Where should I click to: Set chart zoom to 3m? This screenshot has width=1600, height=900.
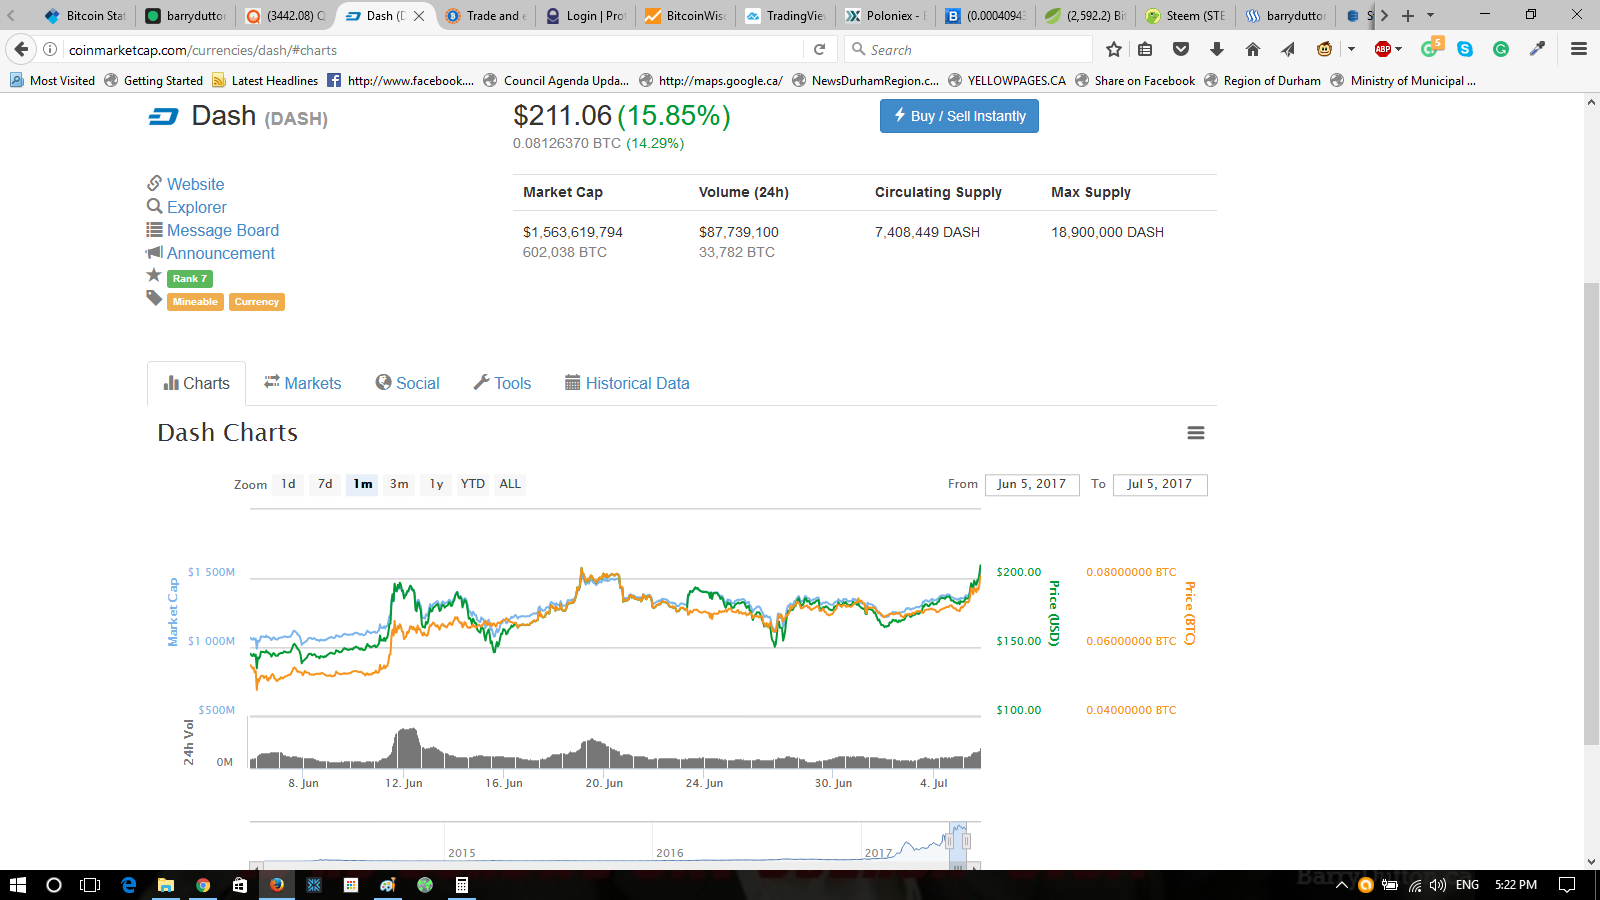(x=399, y=484)
